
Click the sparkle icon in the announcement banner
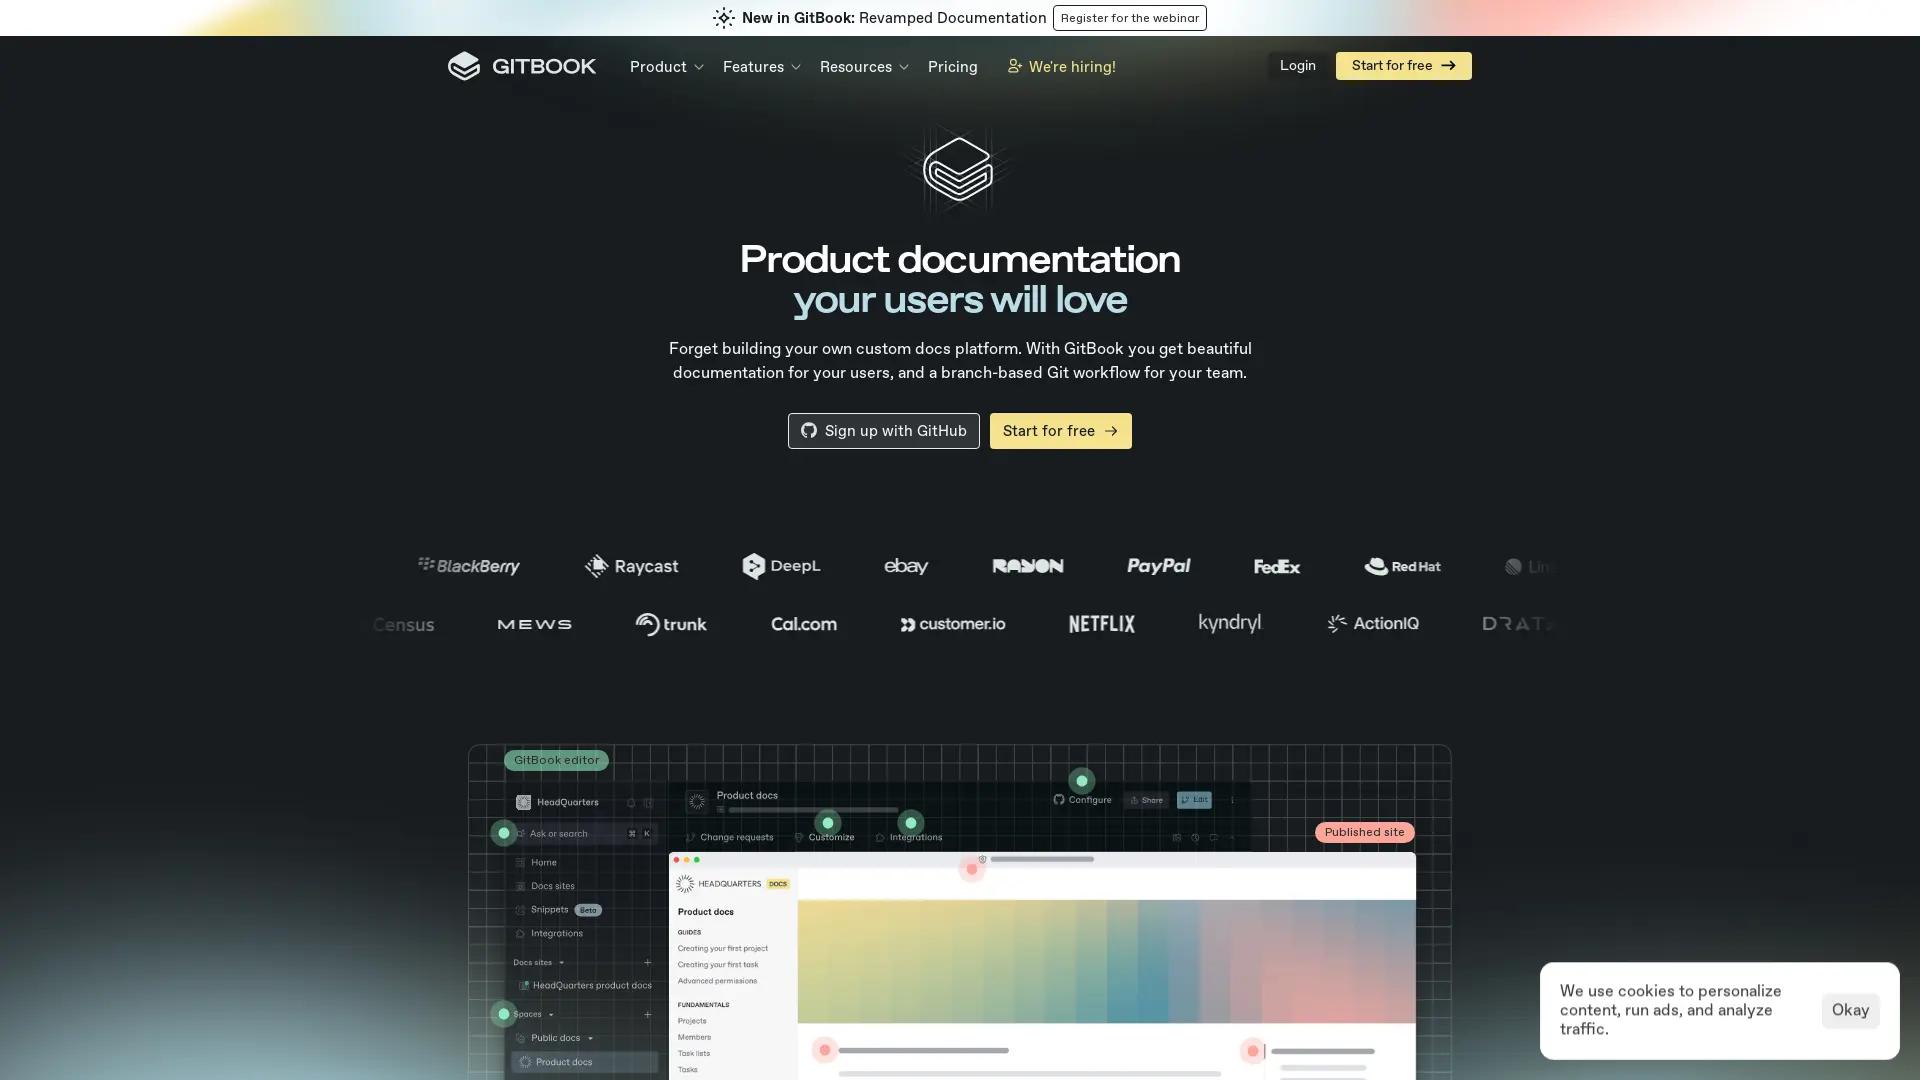(x=723, y=18)
